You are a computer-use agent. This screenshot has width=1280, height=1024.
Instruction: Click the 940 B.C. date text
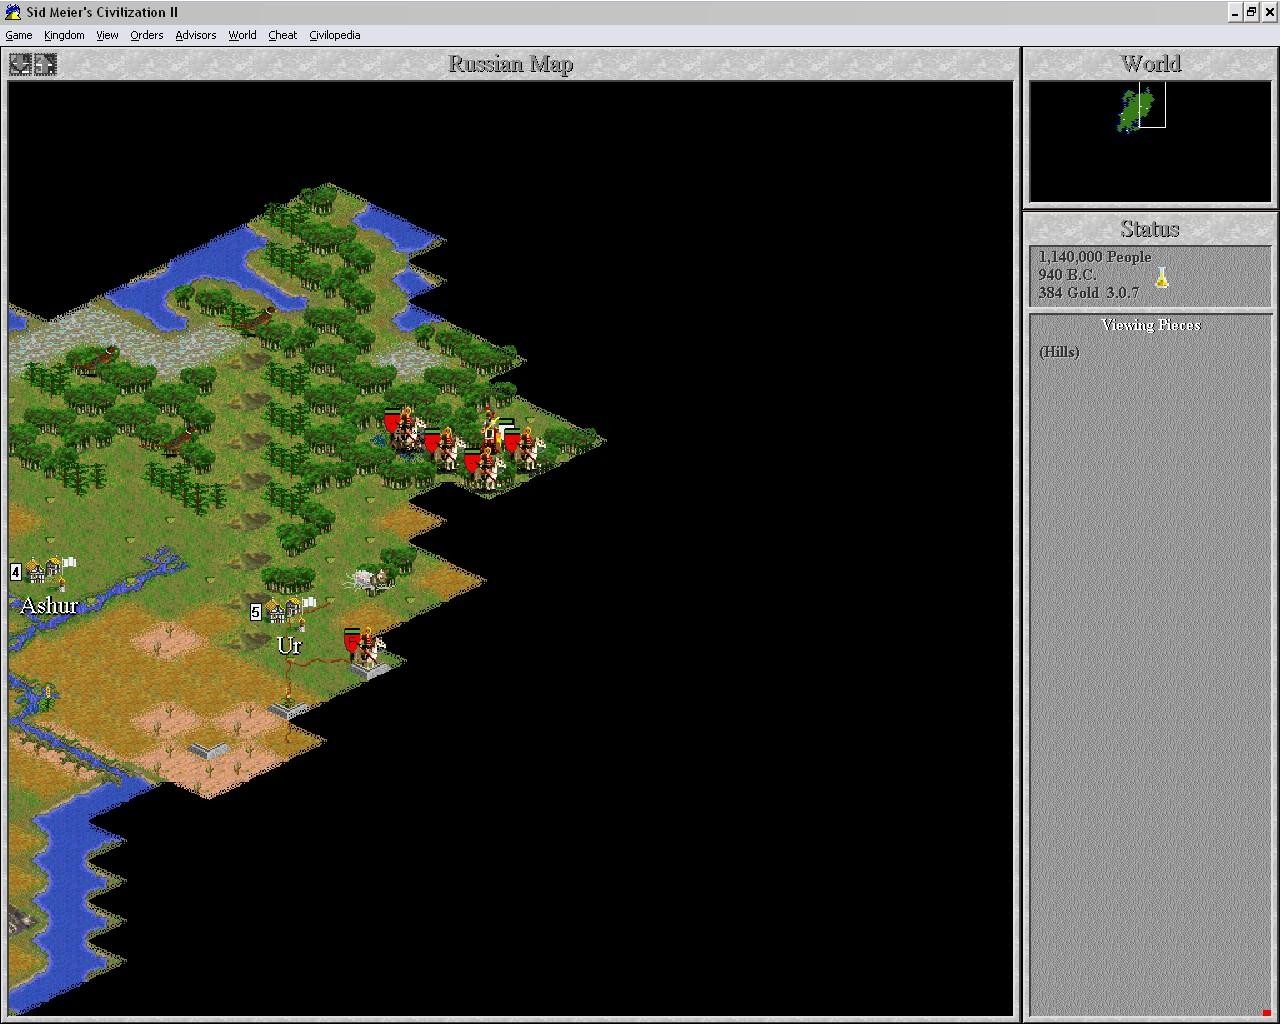pos(1067,275)
